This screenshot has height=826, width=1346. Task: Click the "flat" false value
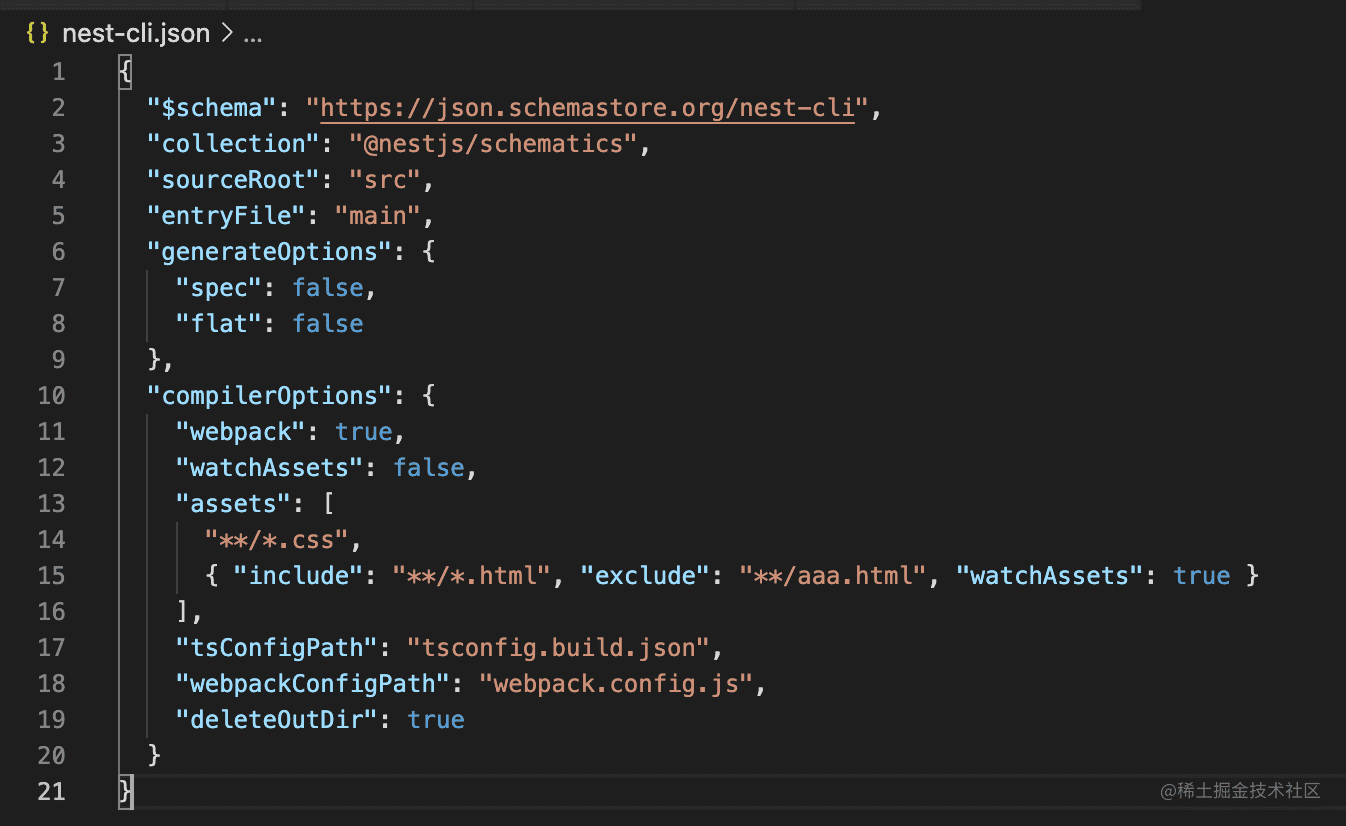click(327, 324)
